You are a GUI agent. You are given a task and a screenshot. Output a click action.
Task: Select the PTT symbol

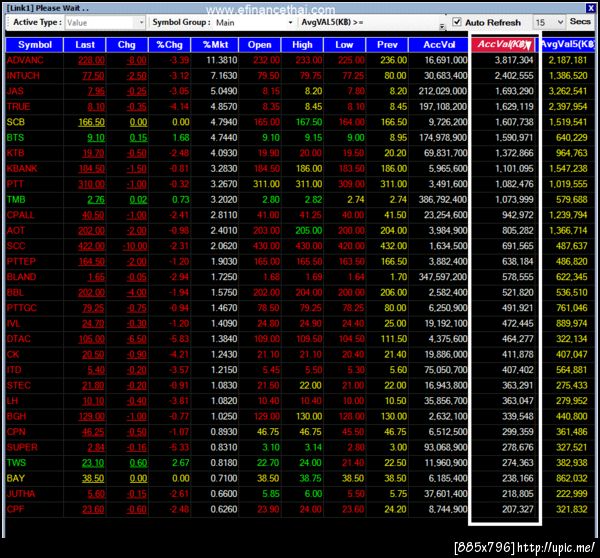[15, 184]
